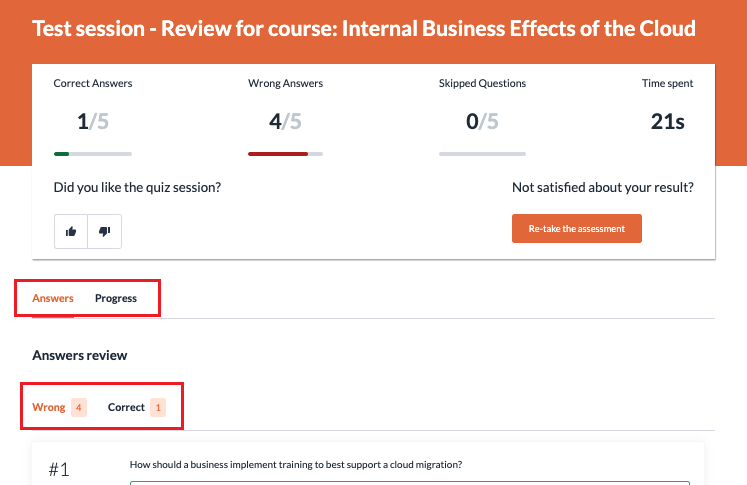Open the Progress tab
Viewport: 747px width, 485px height.
coord(116,298)
